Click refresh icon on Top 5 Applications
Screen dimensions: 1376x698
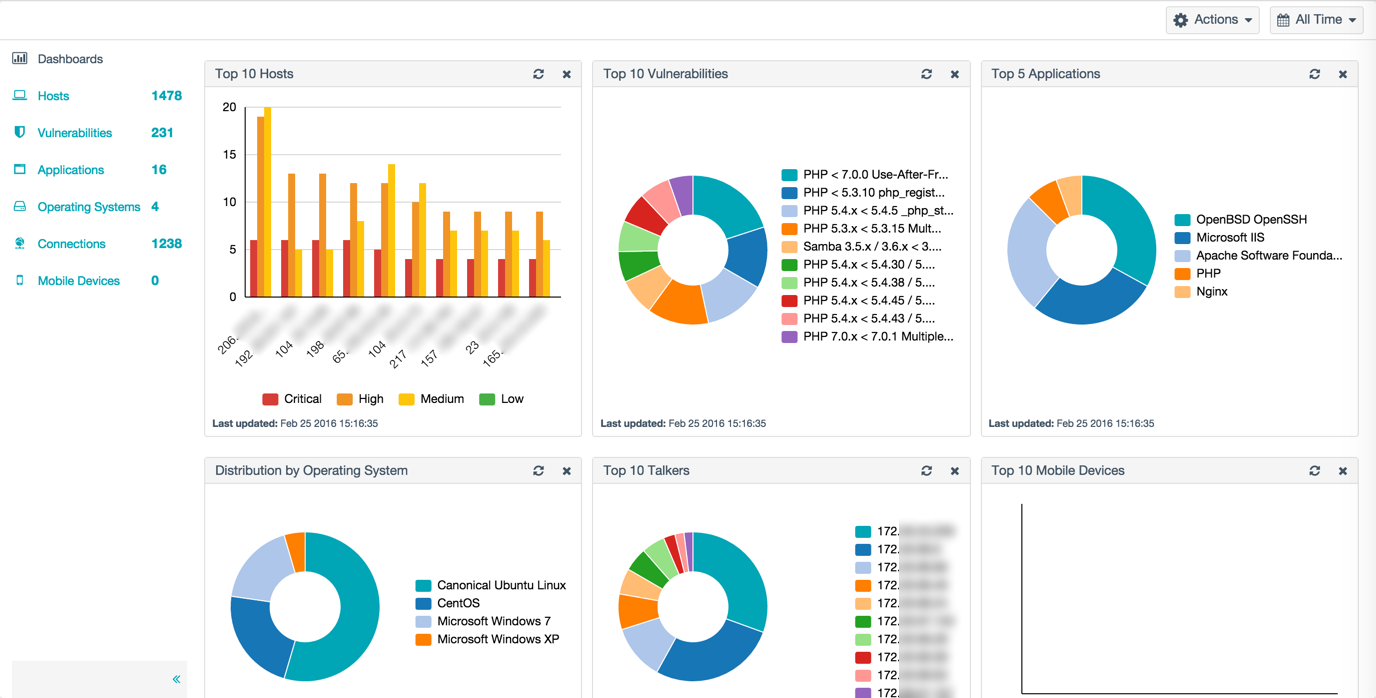(x=1314, y=74)
